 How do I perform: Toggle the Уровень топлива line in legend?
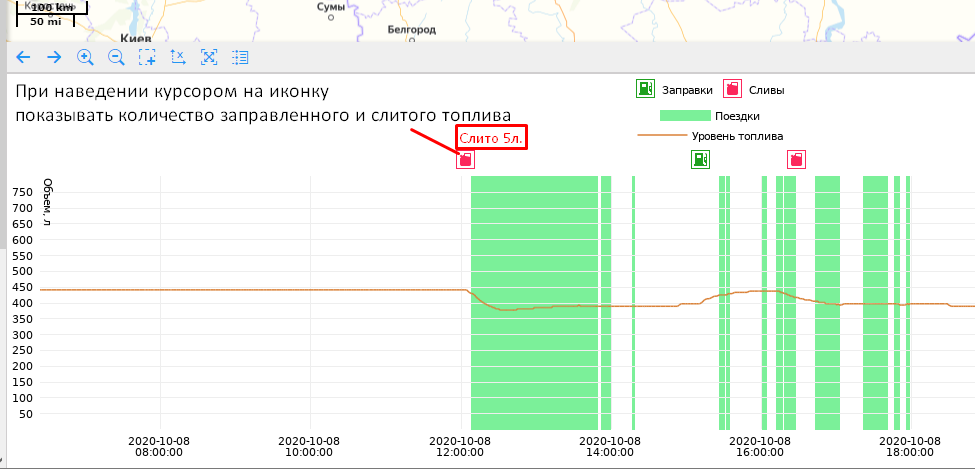(x=737, y=136)
